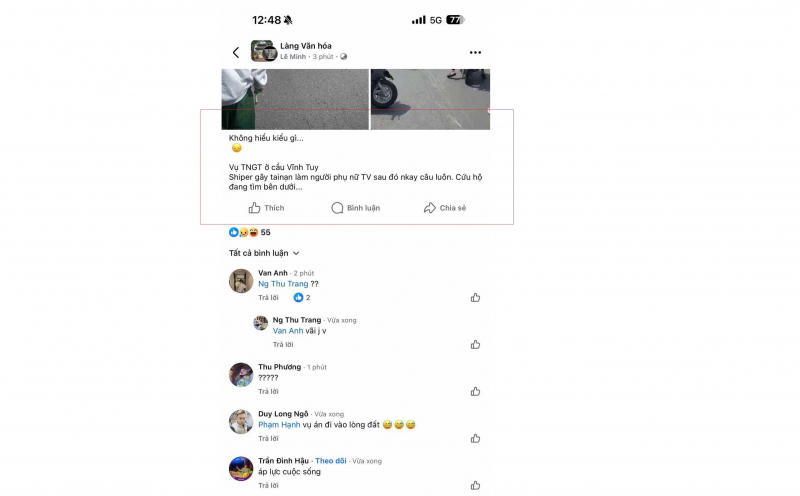800x496 pixels.
Task: Like Ng Thu Trang's reply thumb icon
Action: [x=475, y=344]
